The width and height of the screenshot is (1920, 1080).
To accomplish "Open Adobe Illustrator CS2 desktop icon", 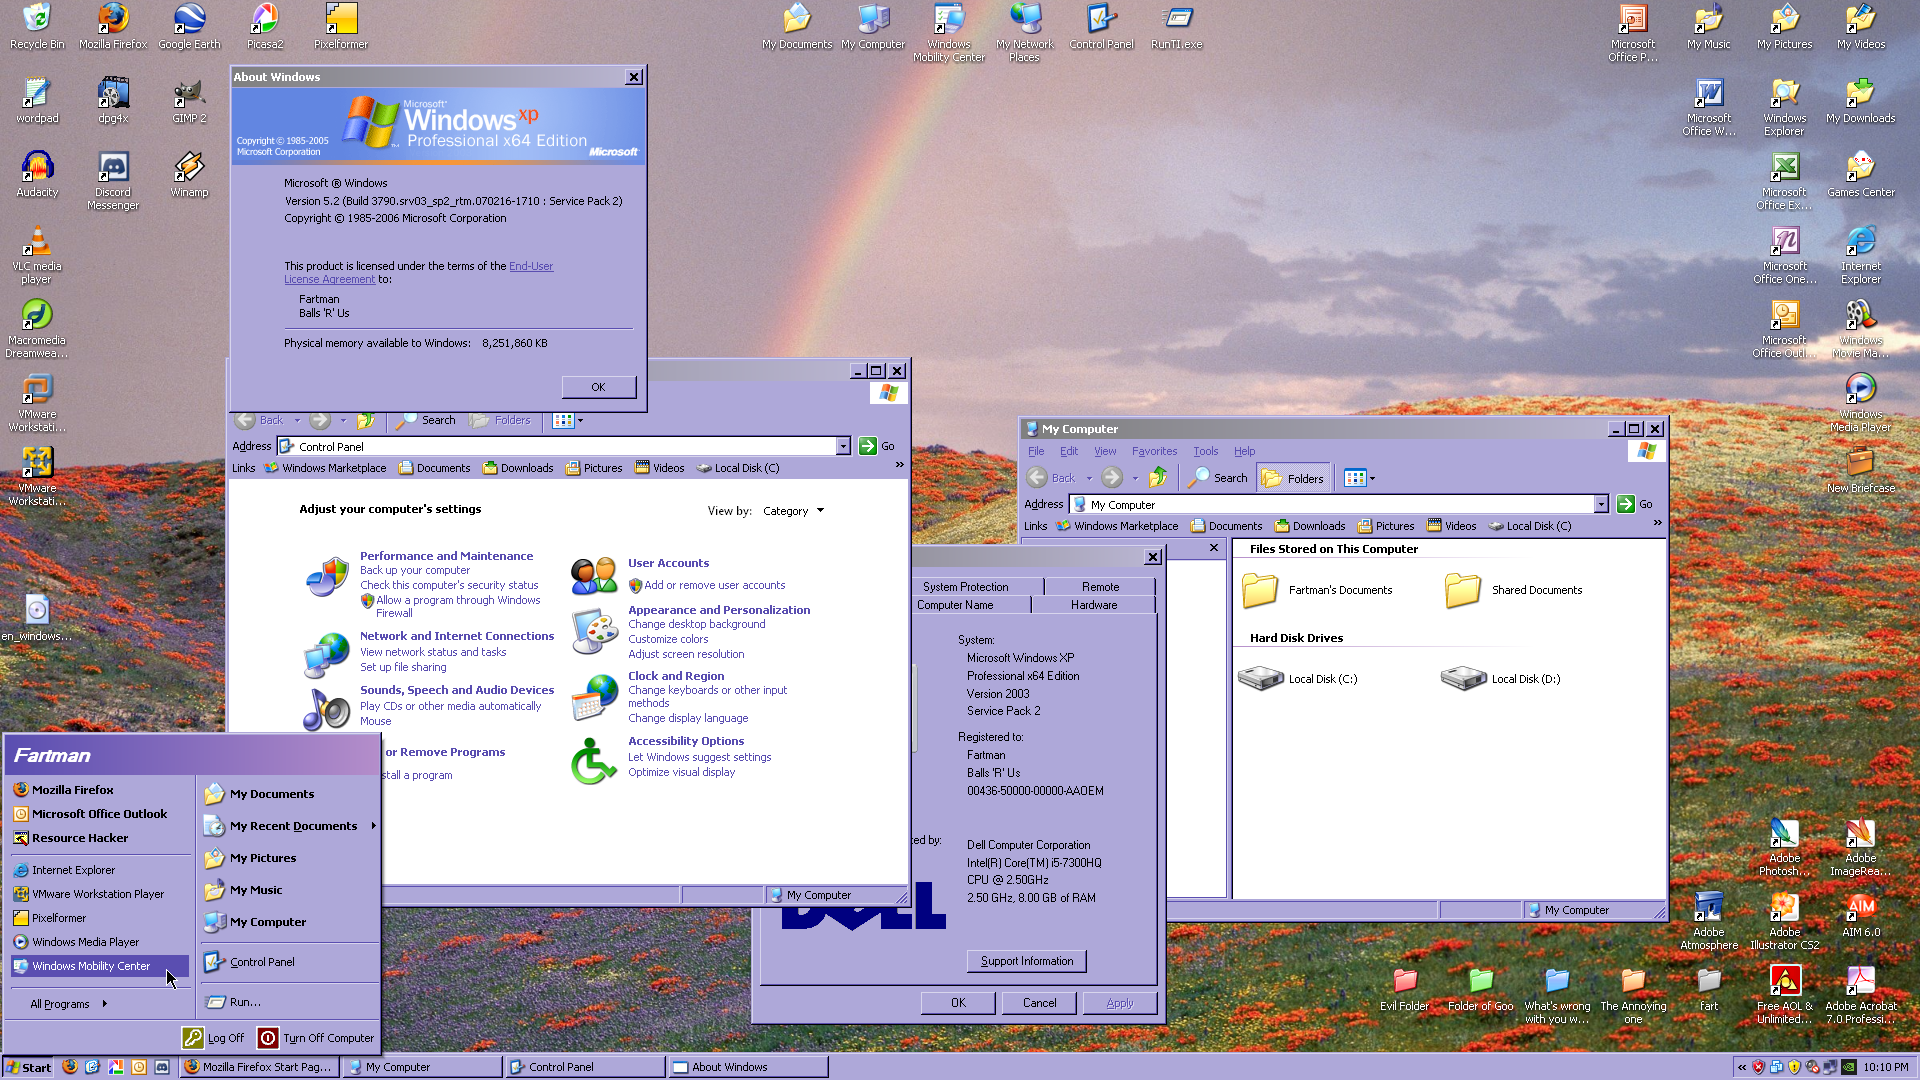I will click(1785, 920).
